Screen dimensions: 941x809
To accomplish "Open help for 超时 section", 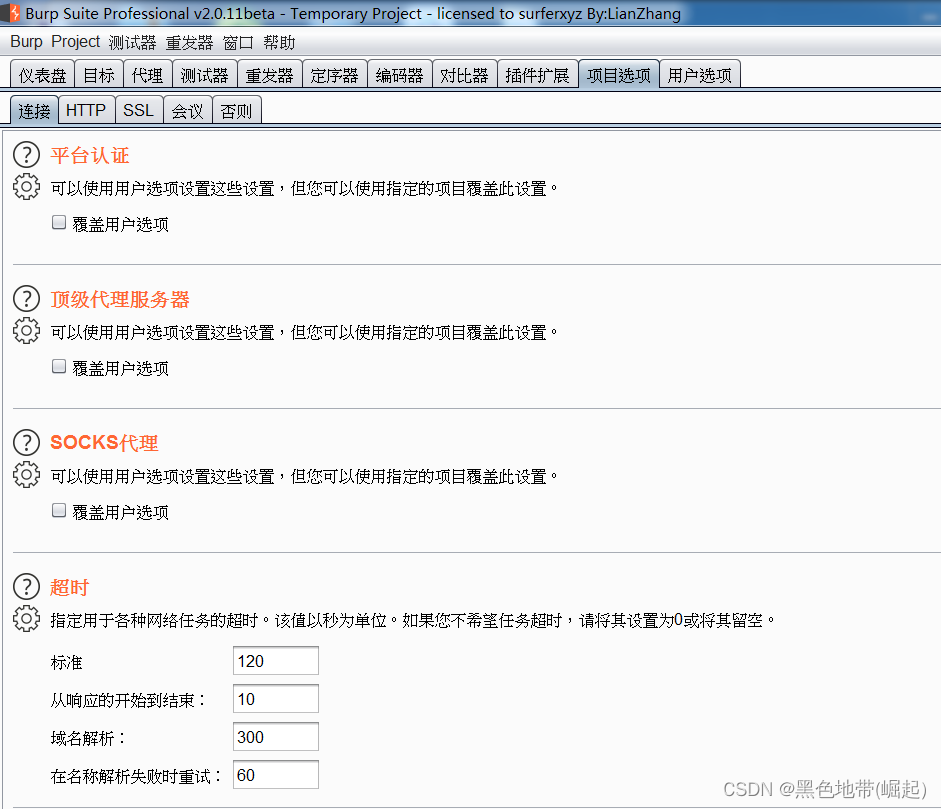I will (26, 587).
